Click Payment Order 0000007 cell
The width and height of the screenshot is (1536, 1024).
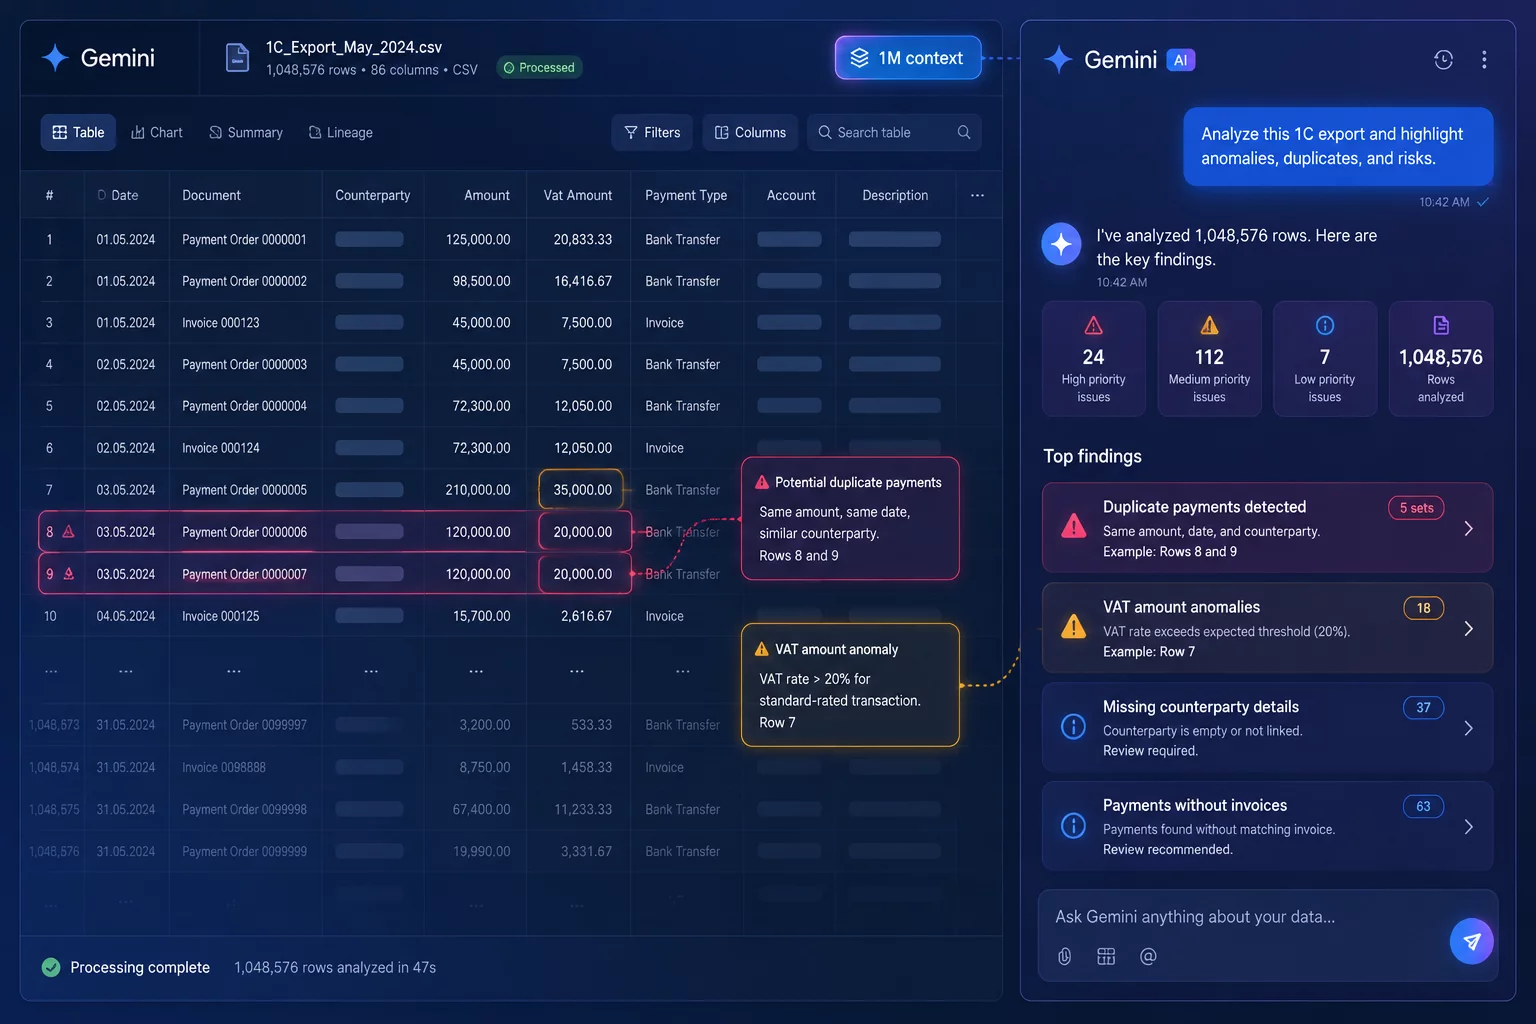click(x=244, y=574)
